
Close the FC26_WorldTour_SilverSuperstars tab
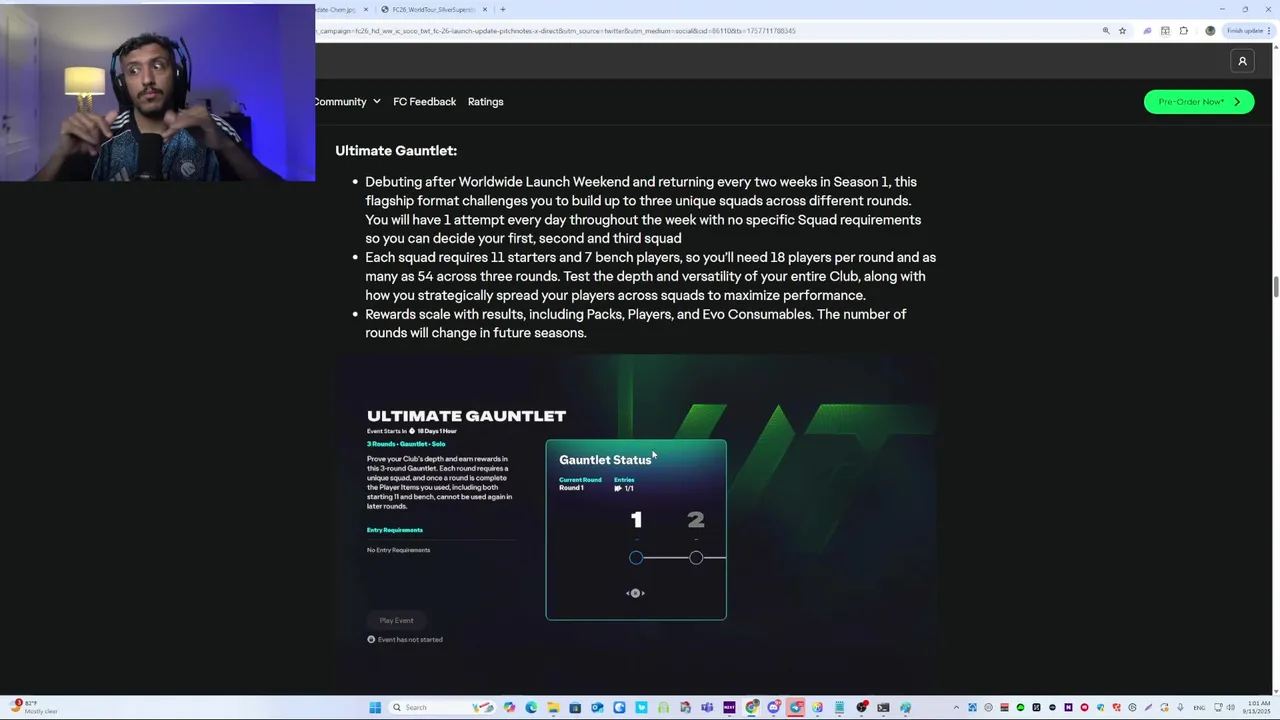click(x=485, y=9)
